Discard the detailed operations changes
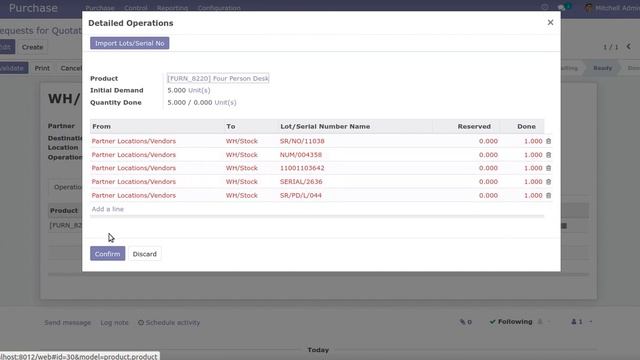 (144, 254)
